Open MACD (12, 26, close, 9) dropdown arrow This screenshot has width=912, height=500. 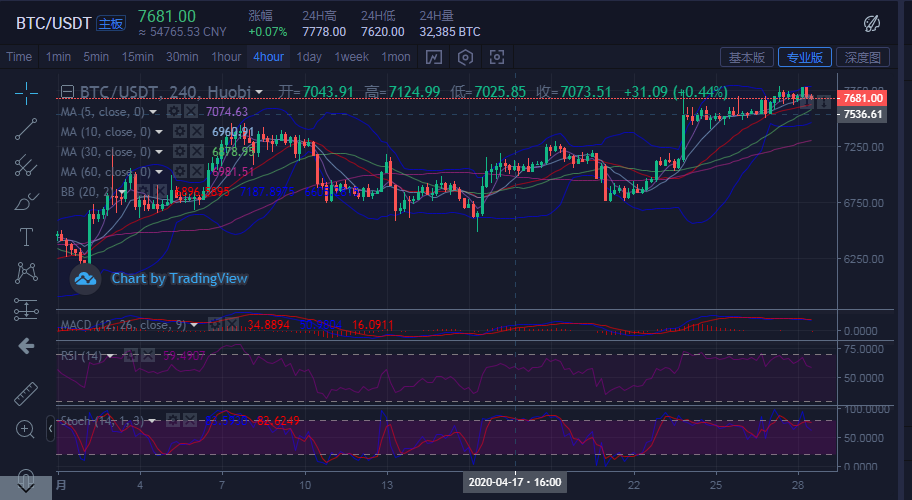tap(194, 324)
